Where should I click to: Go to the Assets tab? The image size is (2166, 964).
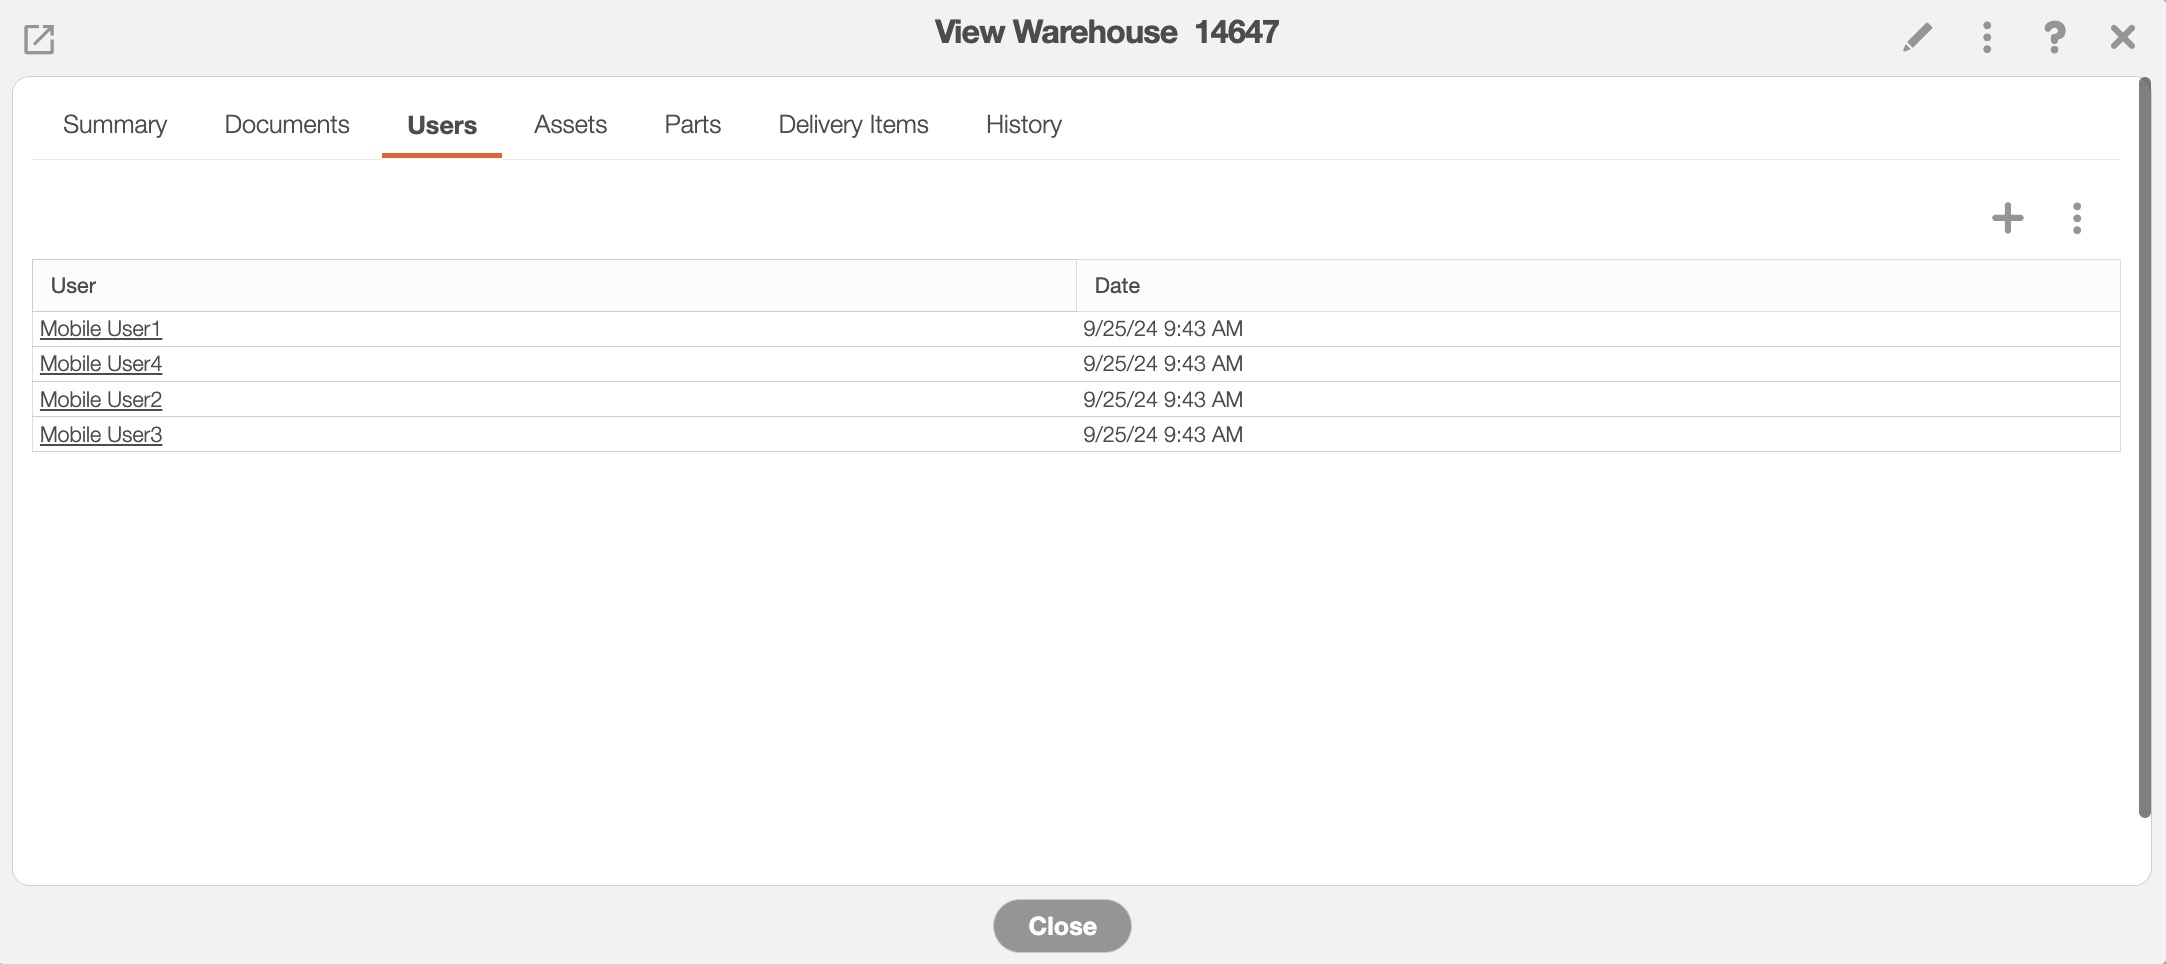click(x=570, y=125)
